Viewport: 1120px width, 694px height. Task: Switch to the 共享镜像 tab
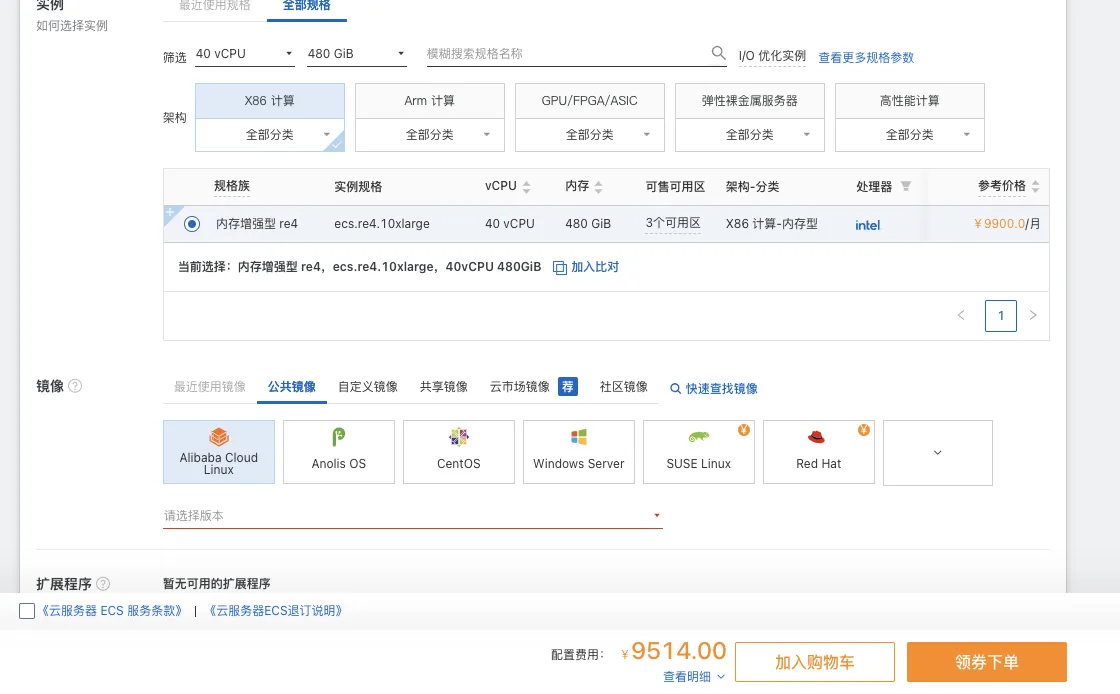pyautogui.click(x=444, y=386)
